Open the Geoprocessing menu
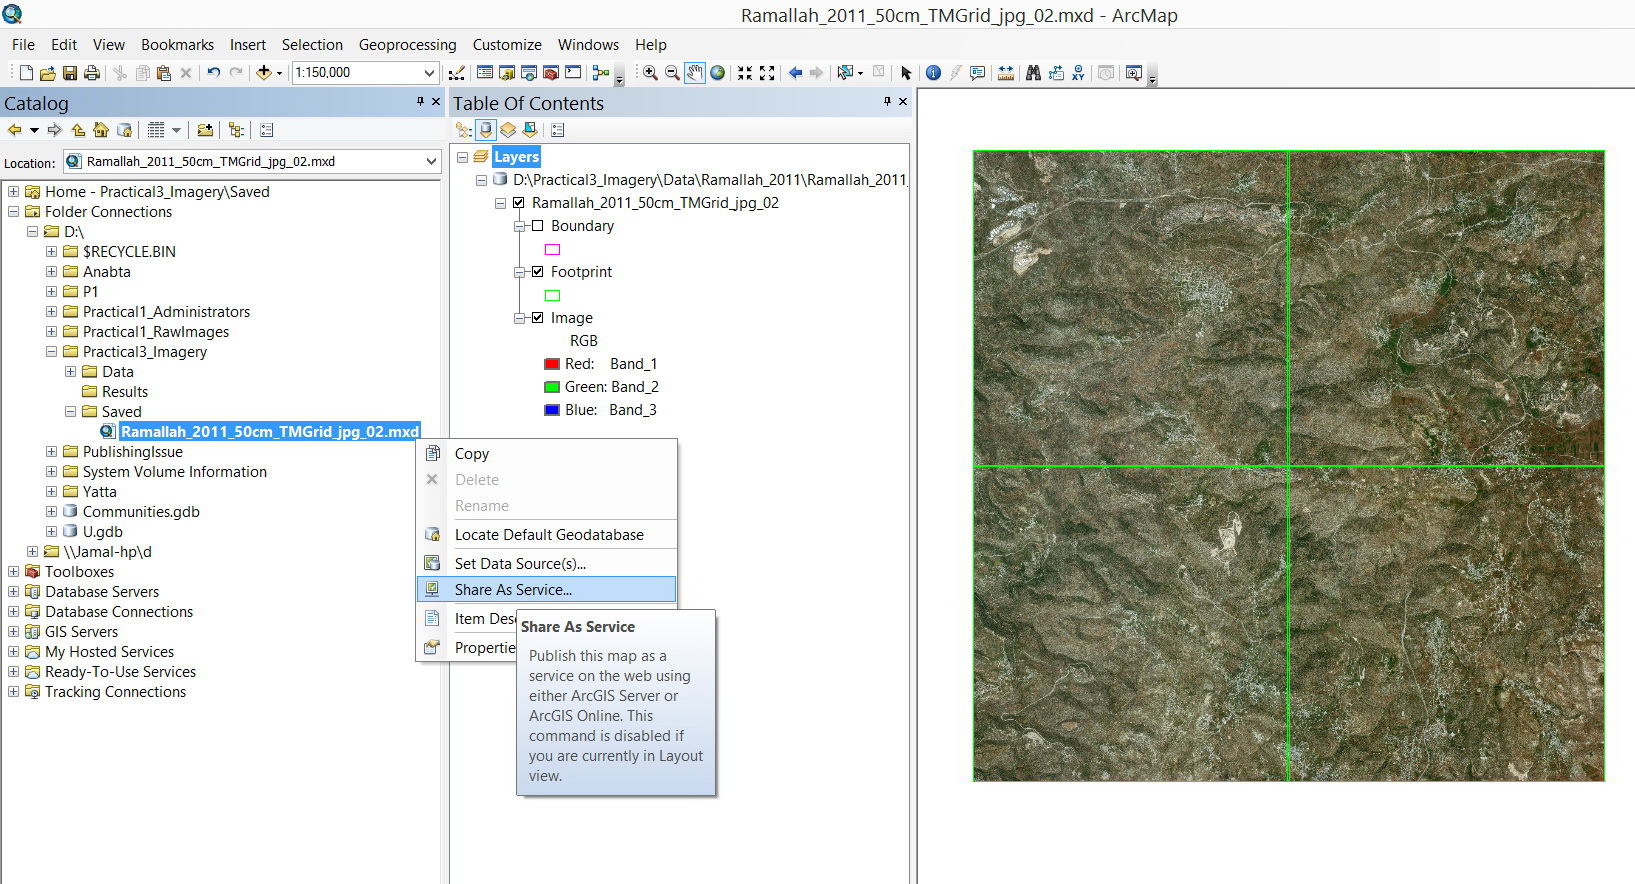The height and width of the screenshot is (884, 1635). [x=407, y=45]
